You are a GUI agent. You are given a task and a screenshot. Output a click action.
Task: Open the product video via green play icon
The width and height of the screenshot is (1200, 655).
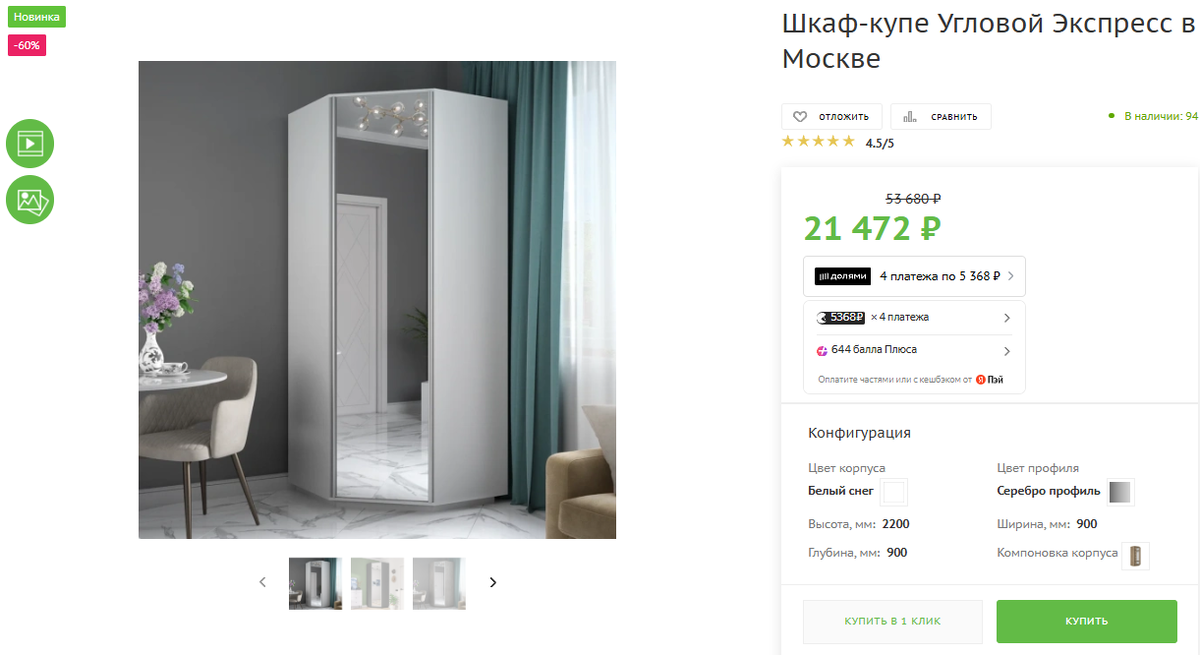tap(30, 143)
